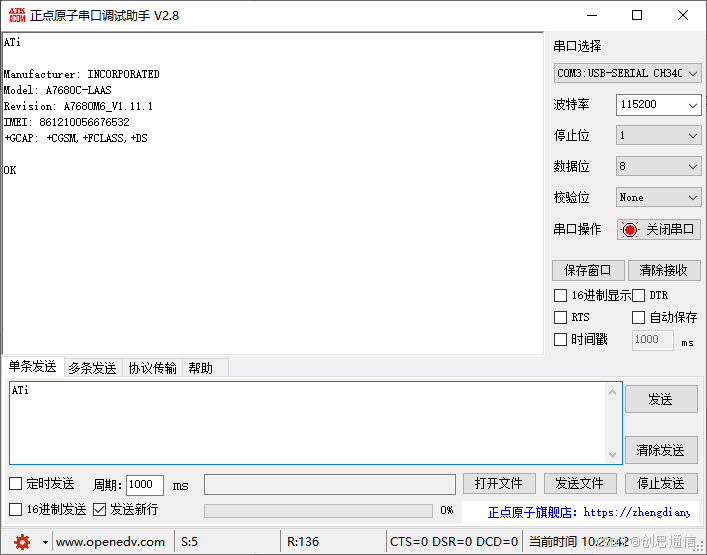Click the IMEI line in receive area
707x555 pixels.
point(67,122)
